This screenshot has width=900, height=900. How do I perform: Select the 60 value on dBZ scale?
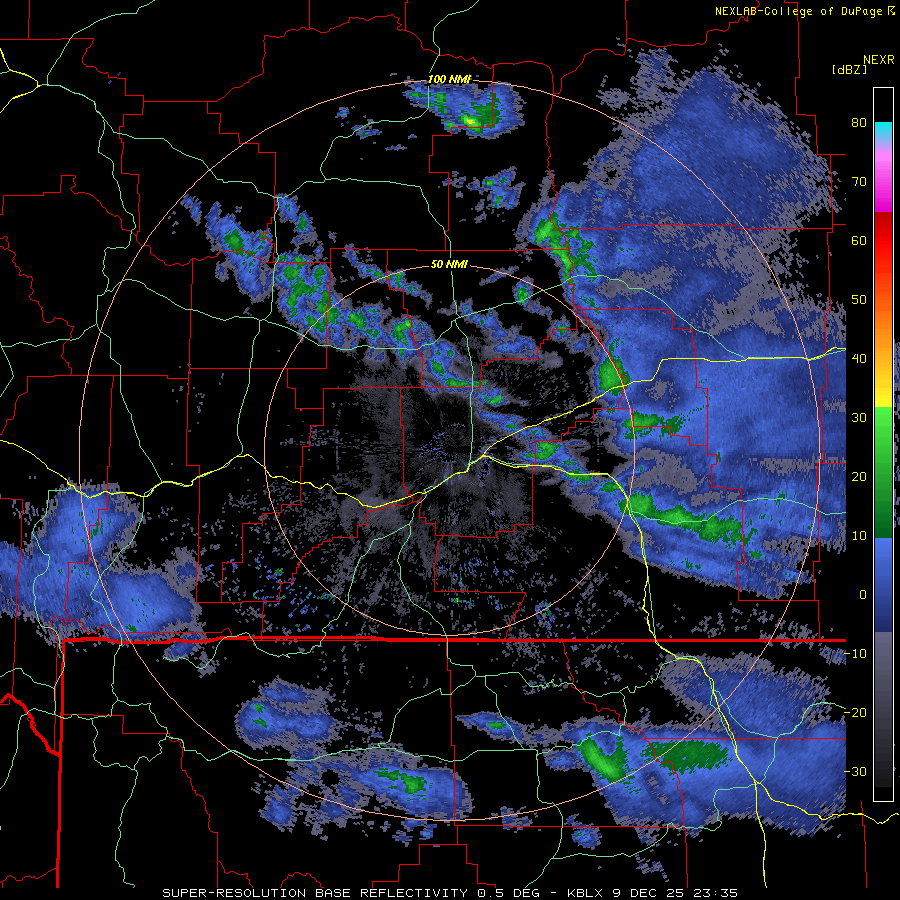click(x=859, y=240)
